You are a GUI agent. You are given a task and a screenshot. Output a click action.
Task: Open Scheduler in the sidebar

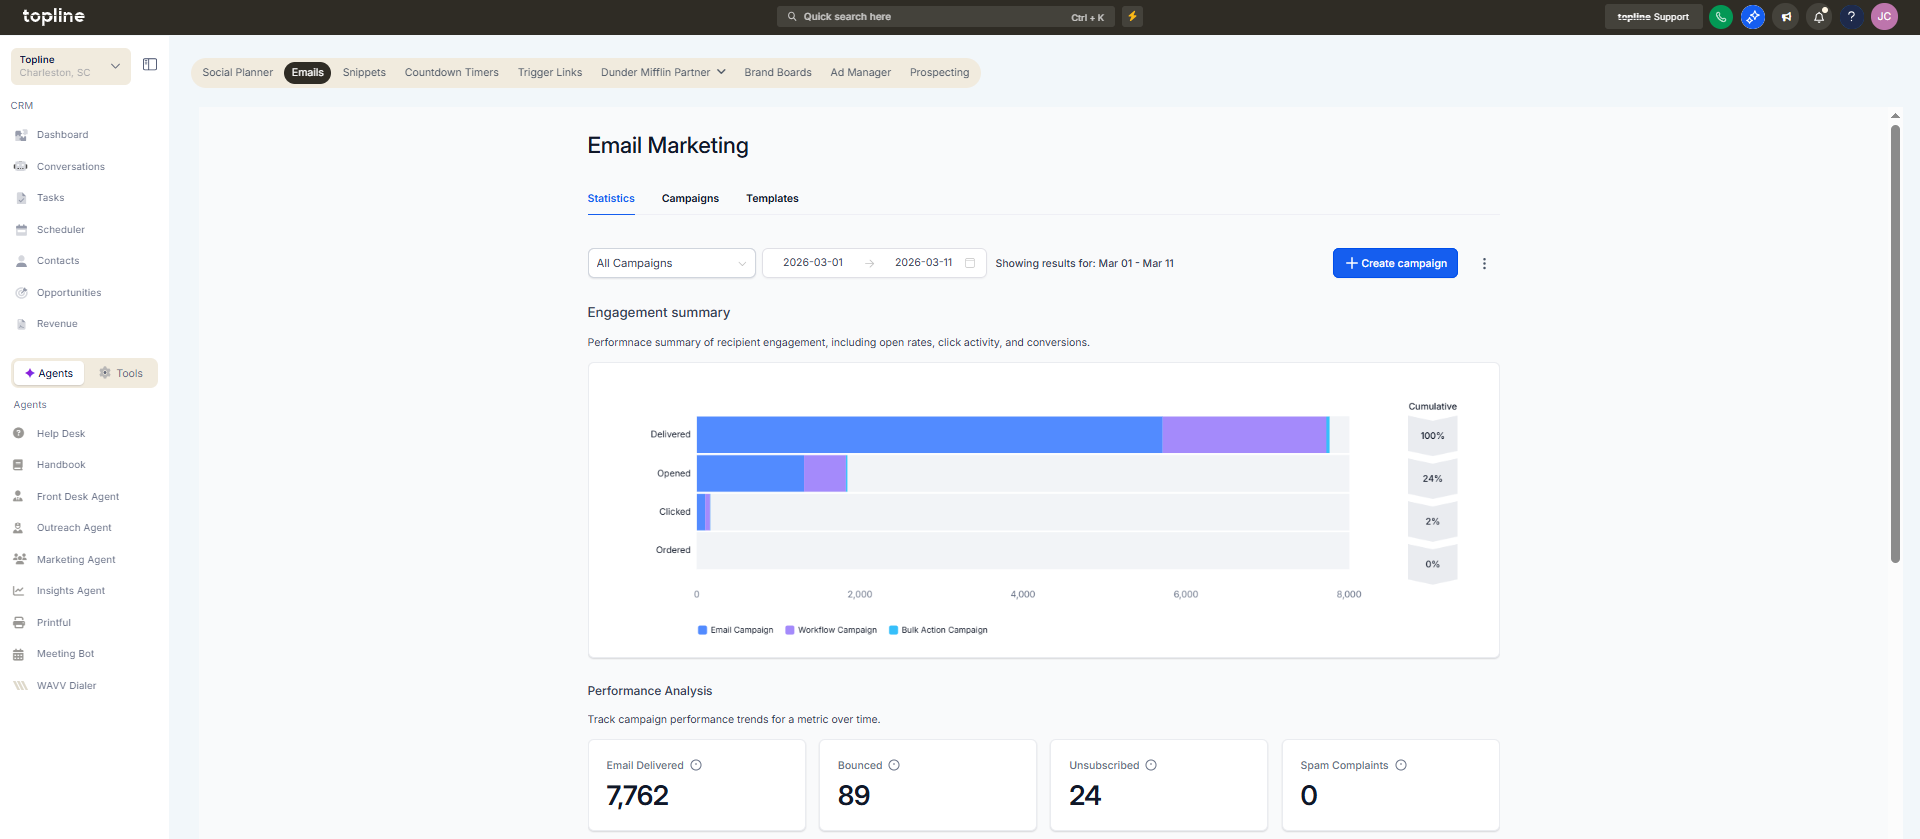click(x=60, y=230)
